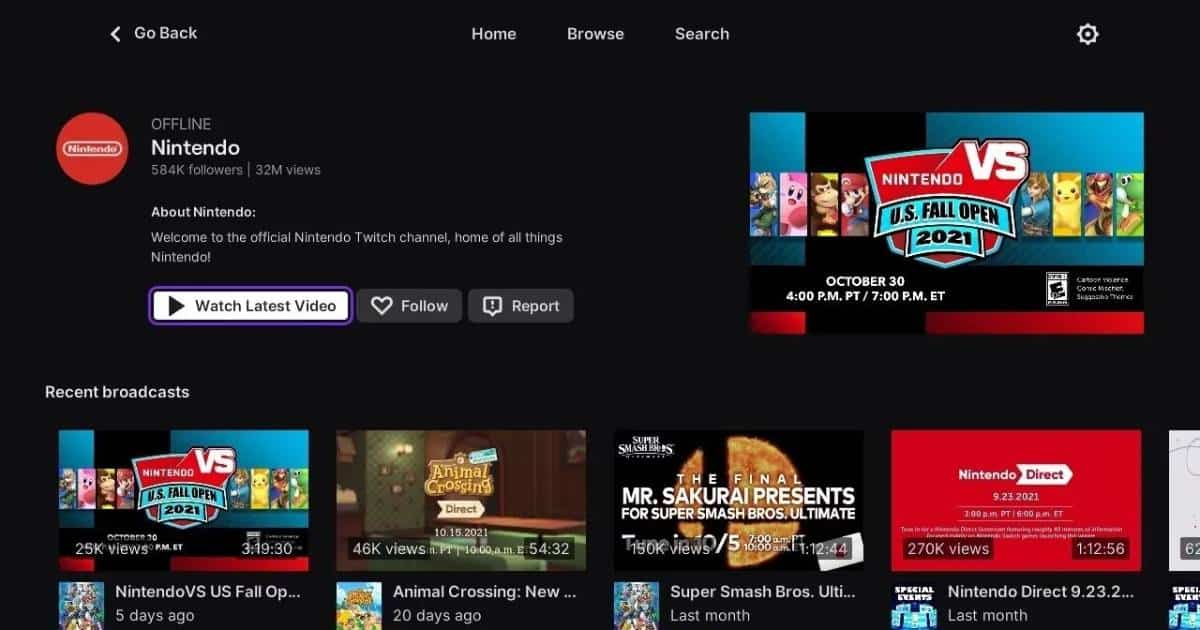1200x630 pixels.
Task: Open the Search tab
Action: coord(702,34)
